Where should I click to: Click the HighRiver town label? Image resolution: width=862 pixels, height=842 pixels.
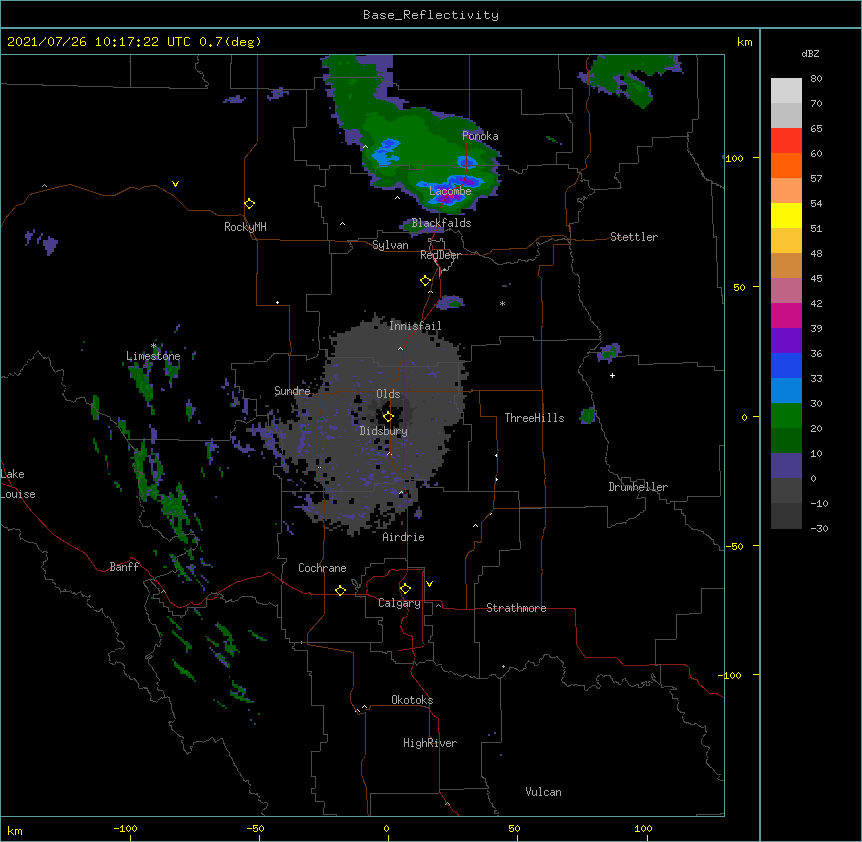(x=430, y=743)
